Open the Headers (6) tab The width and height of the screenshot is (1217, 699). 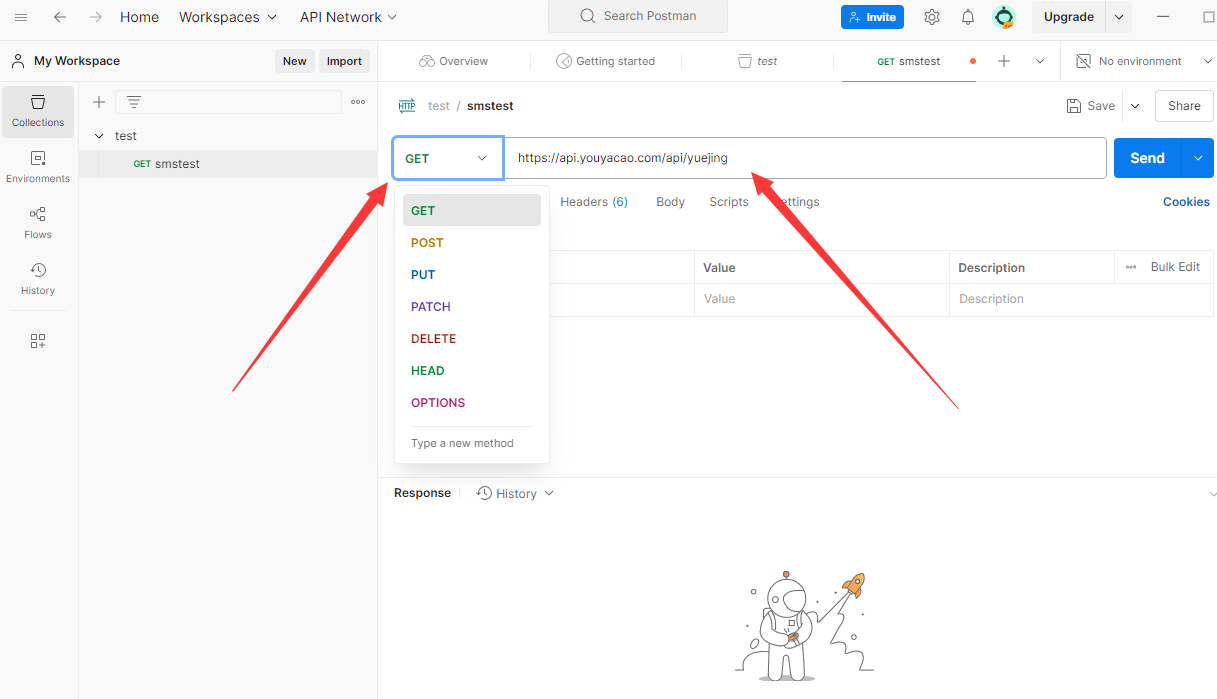tap(594, 202)
